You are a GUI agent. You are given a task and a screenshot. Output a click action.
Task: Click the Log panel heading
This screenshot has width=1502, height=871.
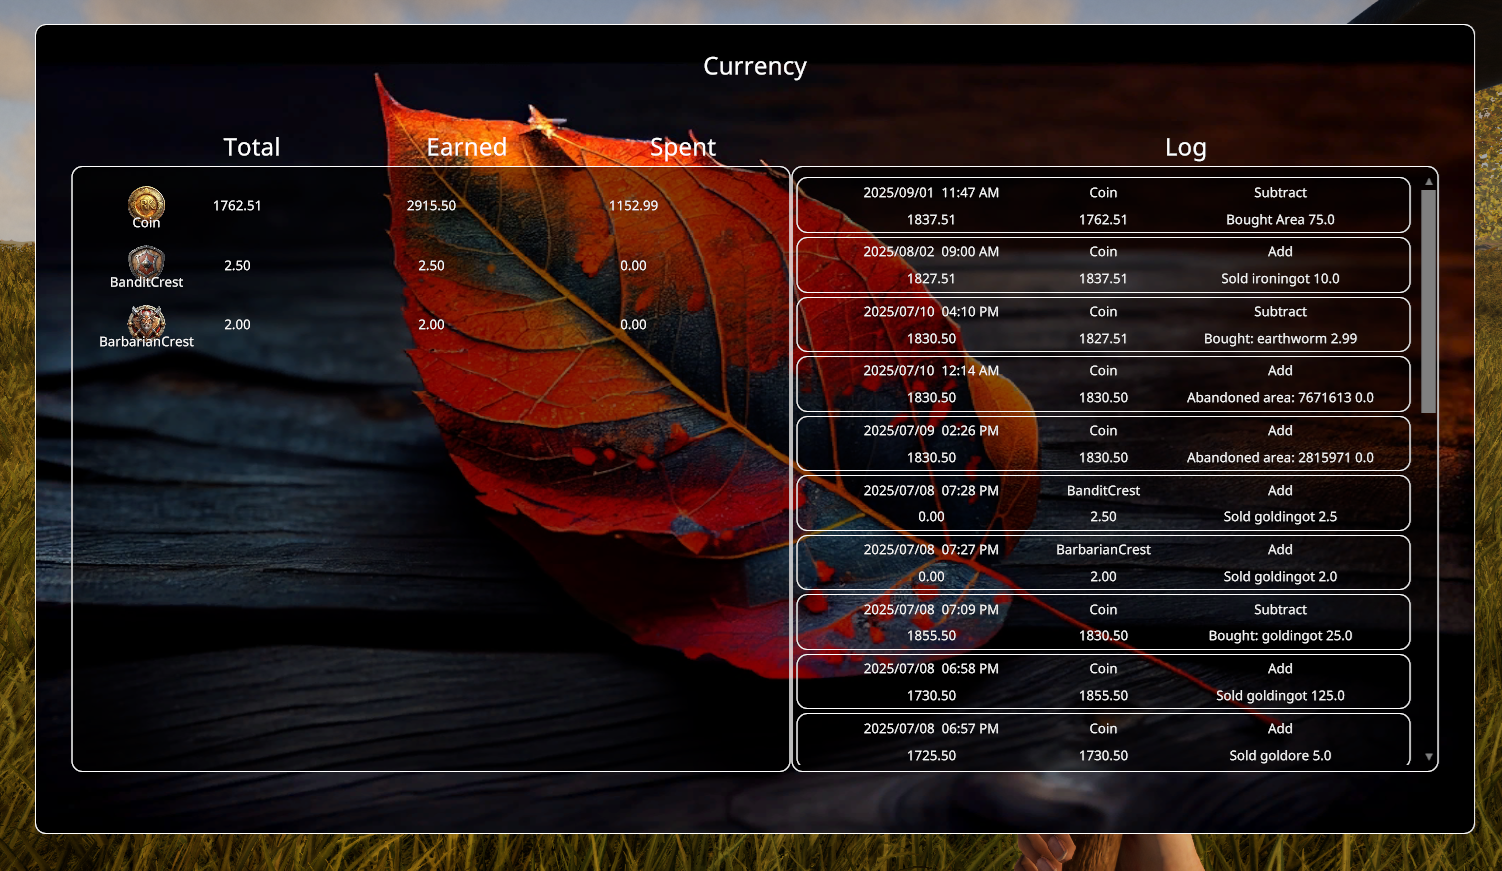point(1185,147)
